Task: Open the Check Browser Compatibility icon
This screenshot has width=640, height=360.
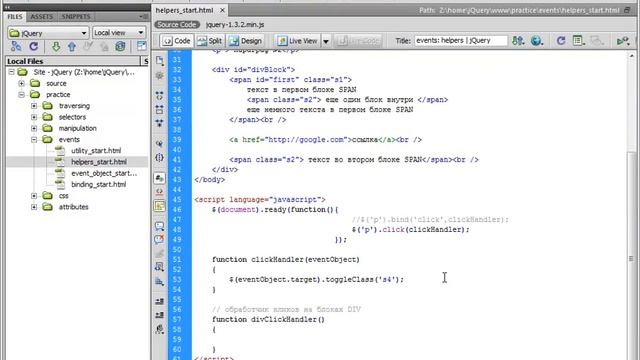Action: [623, 41]
